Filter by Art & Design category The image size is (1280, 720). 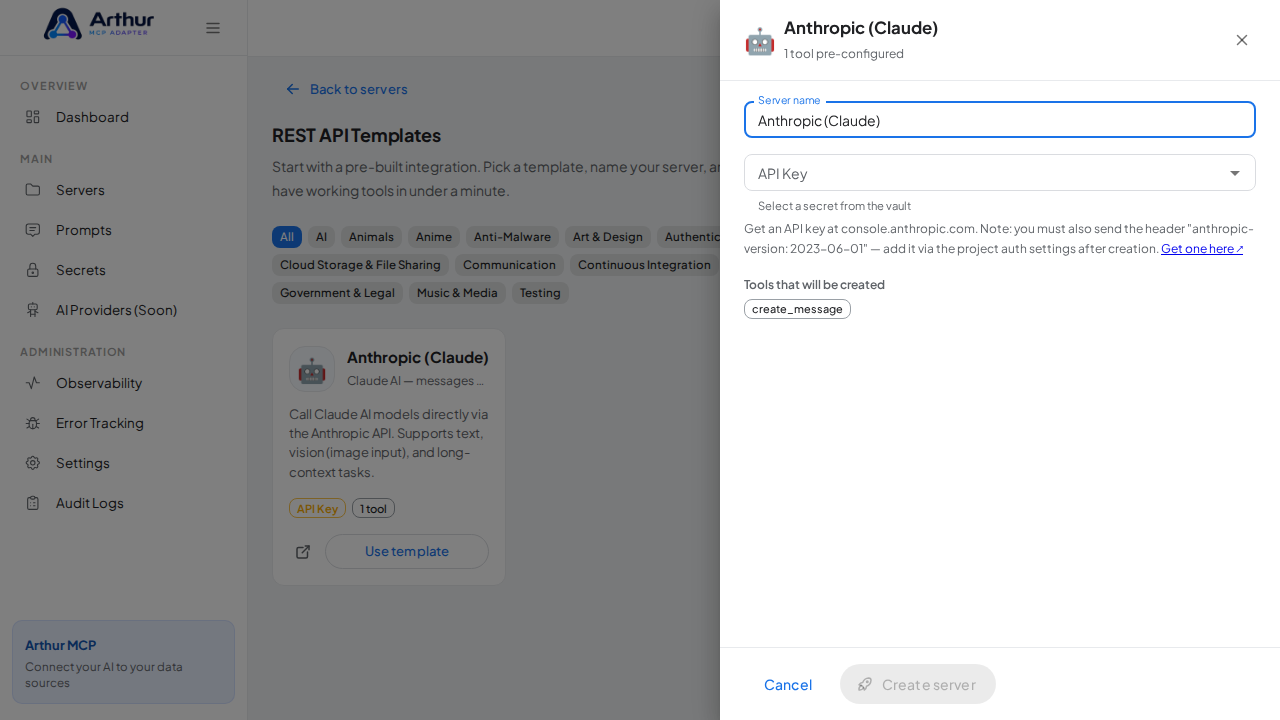point(608,237)
